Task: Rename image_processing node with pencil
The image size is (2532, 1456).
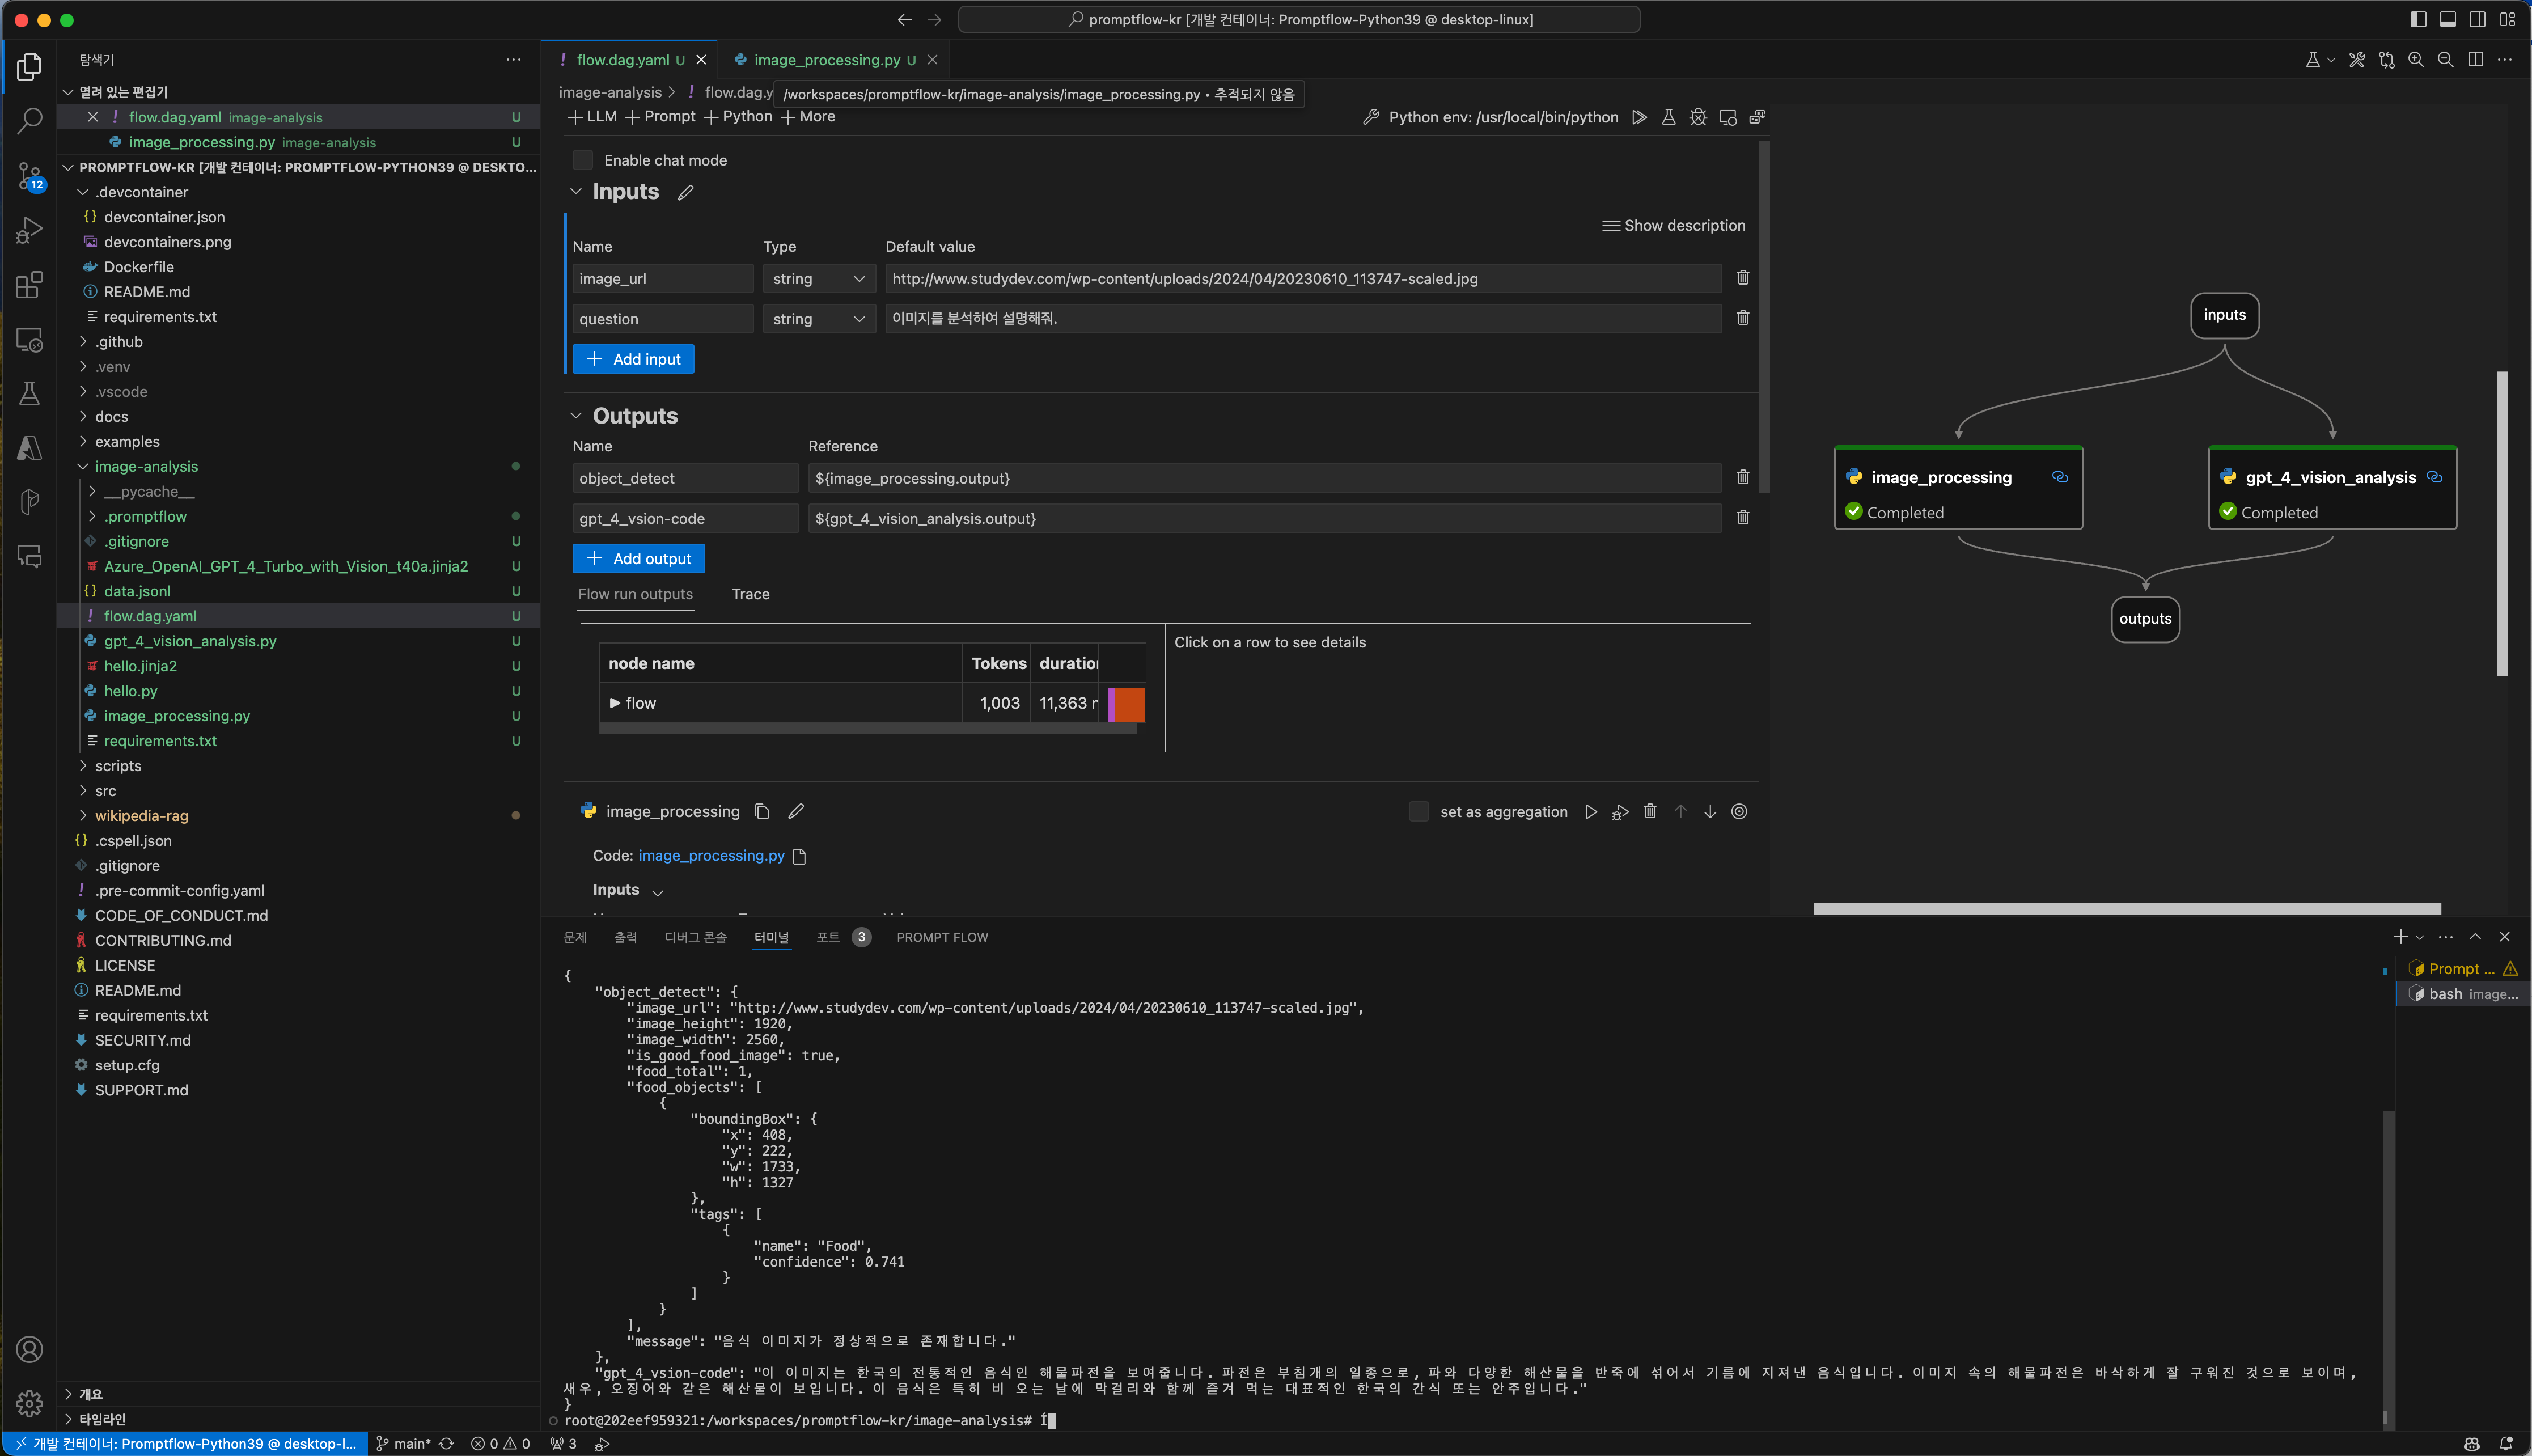Action: coord(796,811)
